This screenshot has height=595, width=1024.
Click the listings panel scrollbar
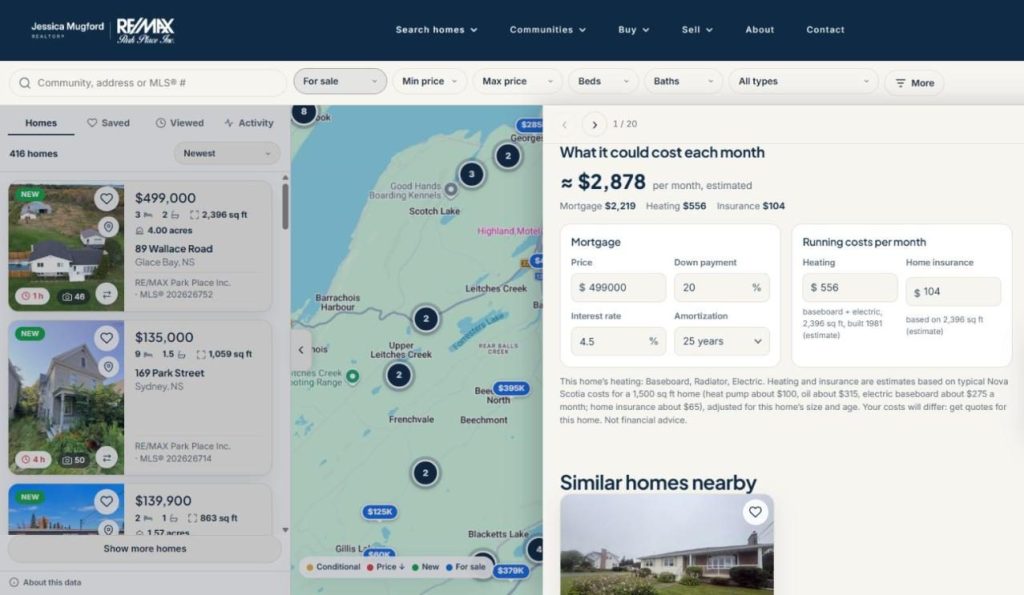tap(285, 206)
